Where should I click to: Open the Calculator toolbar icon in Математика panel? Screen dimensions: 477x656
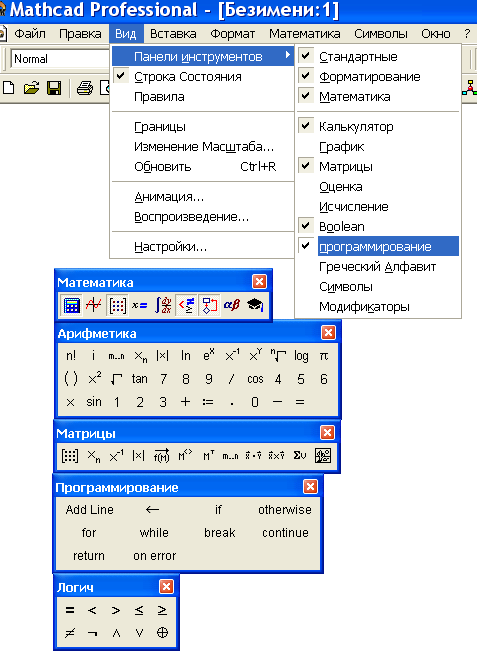[71, 305]
